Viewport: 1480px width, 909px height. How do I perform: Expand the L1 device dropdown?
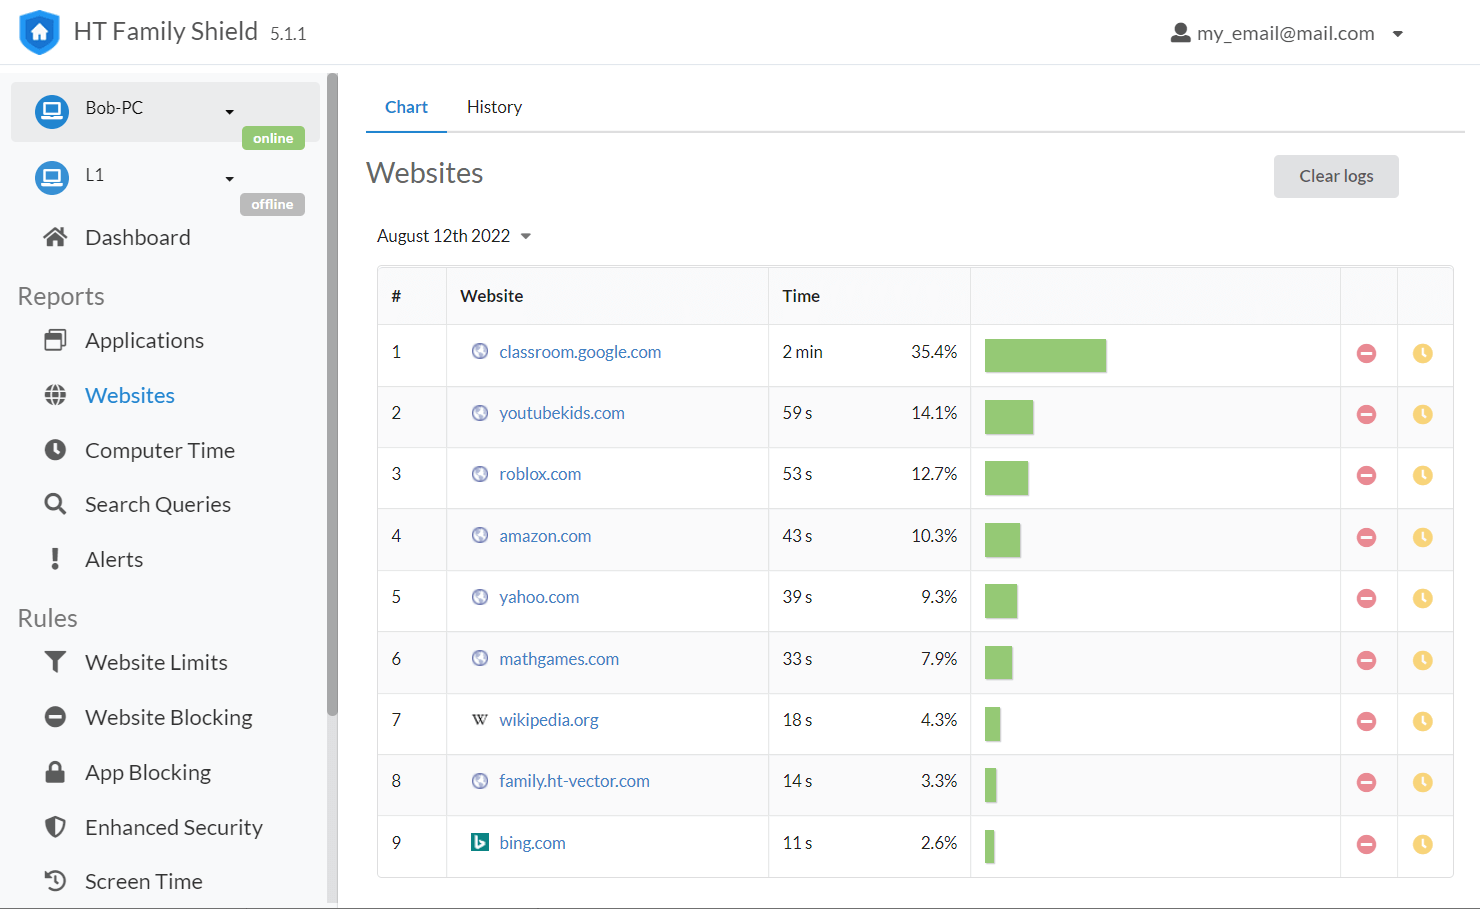pos(230,179)
